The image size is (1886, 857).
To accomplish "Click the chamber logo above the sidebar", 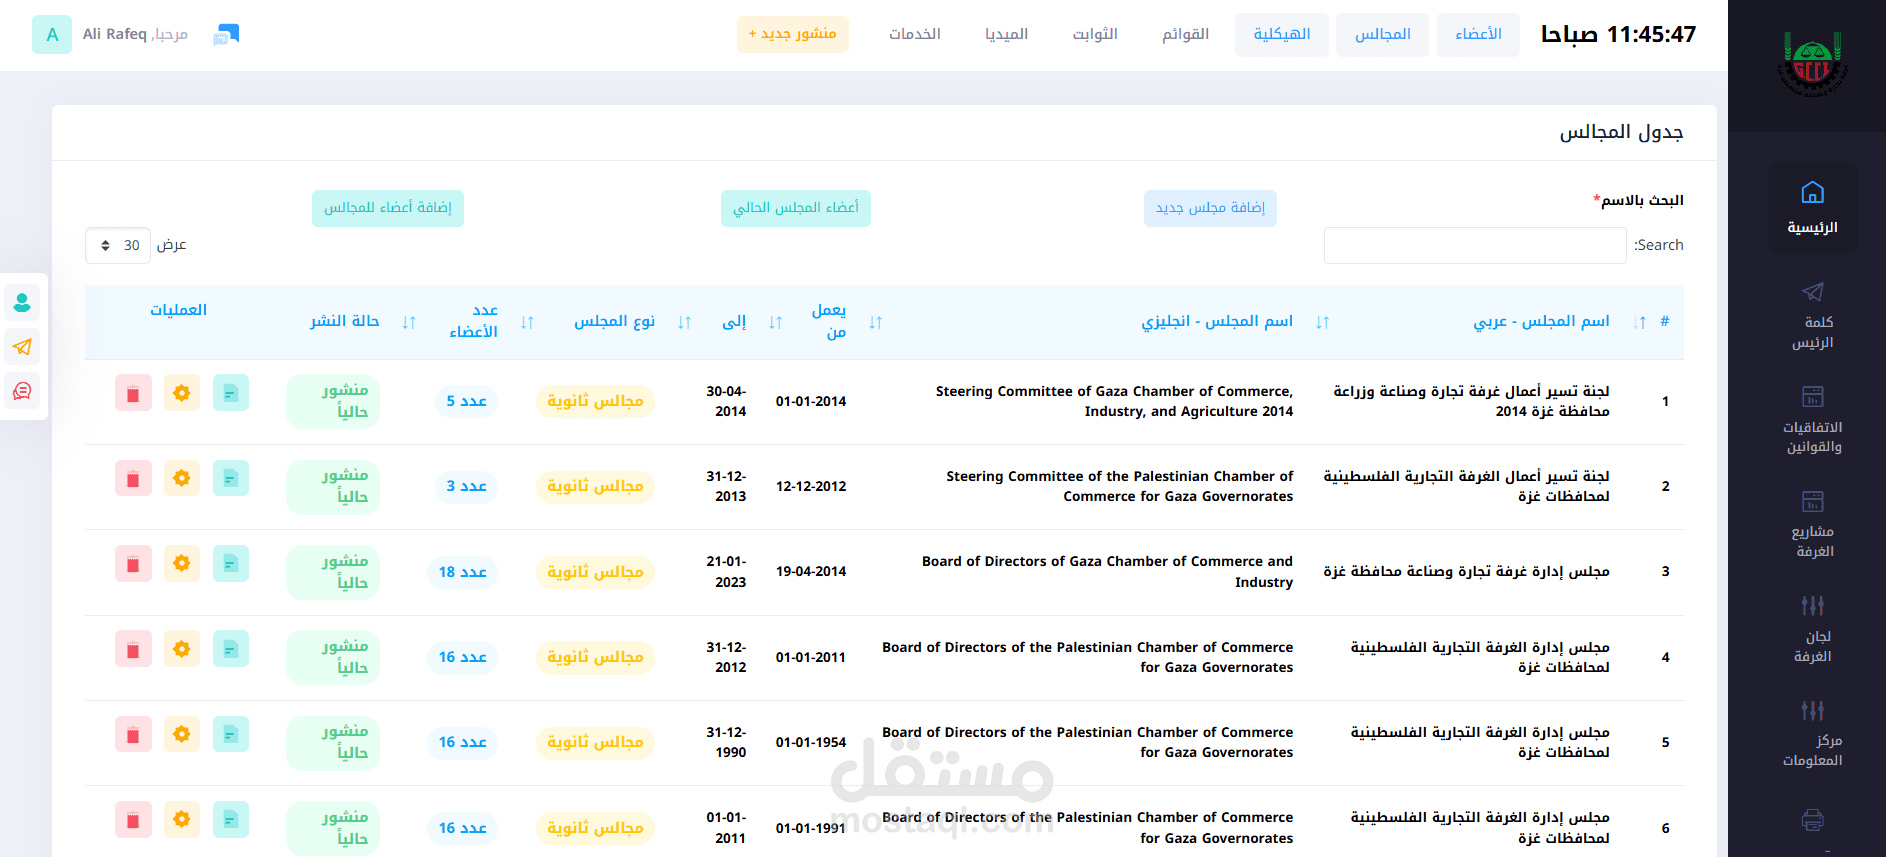I will (x=1812, y=64).
